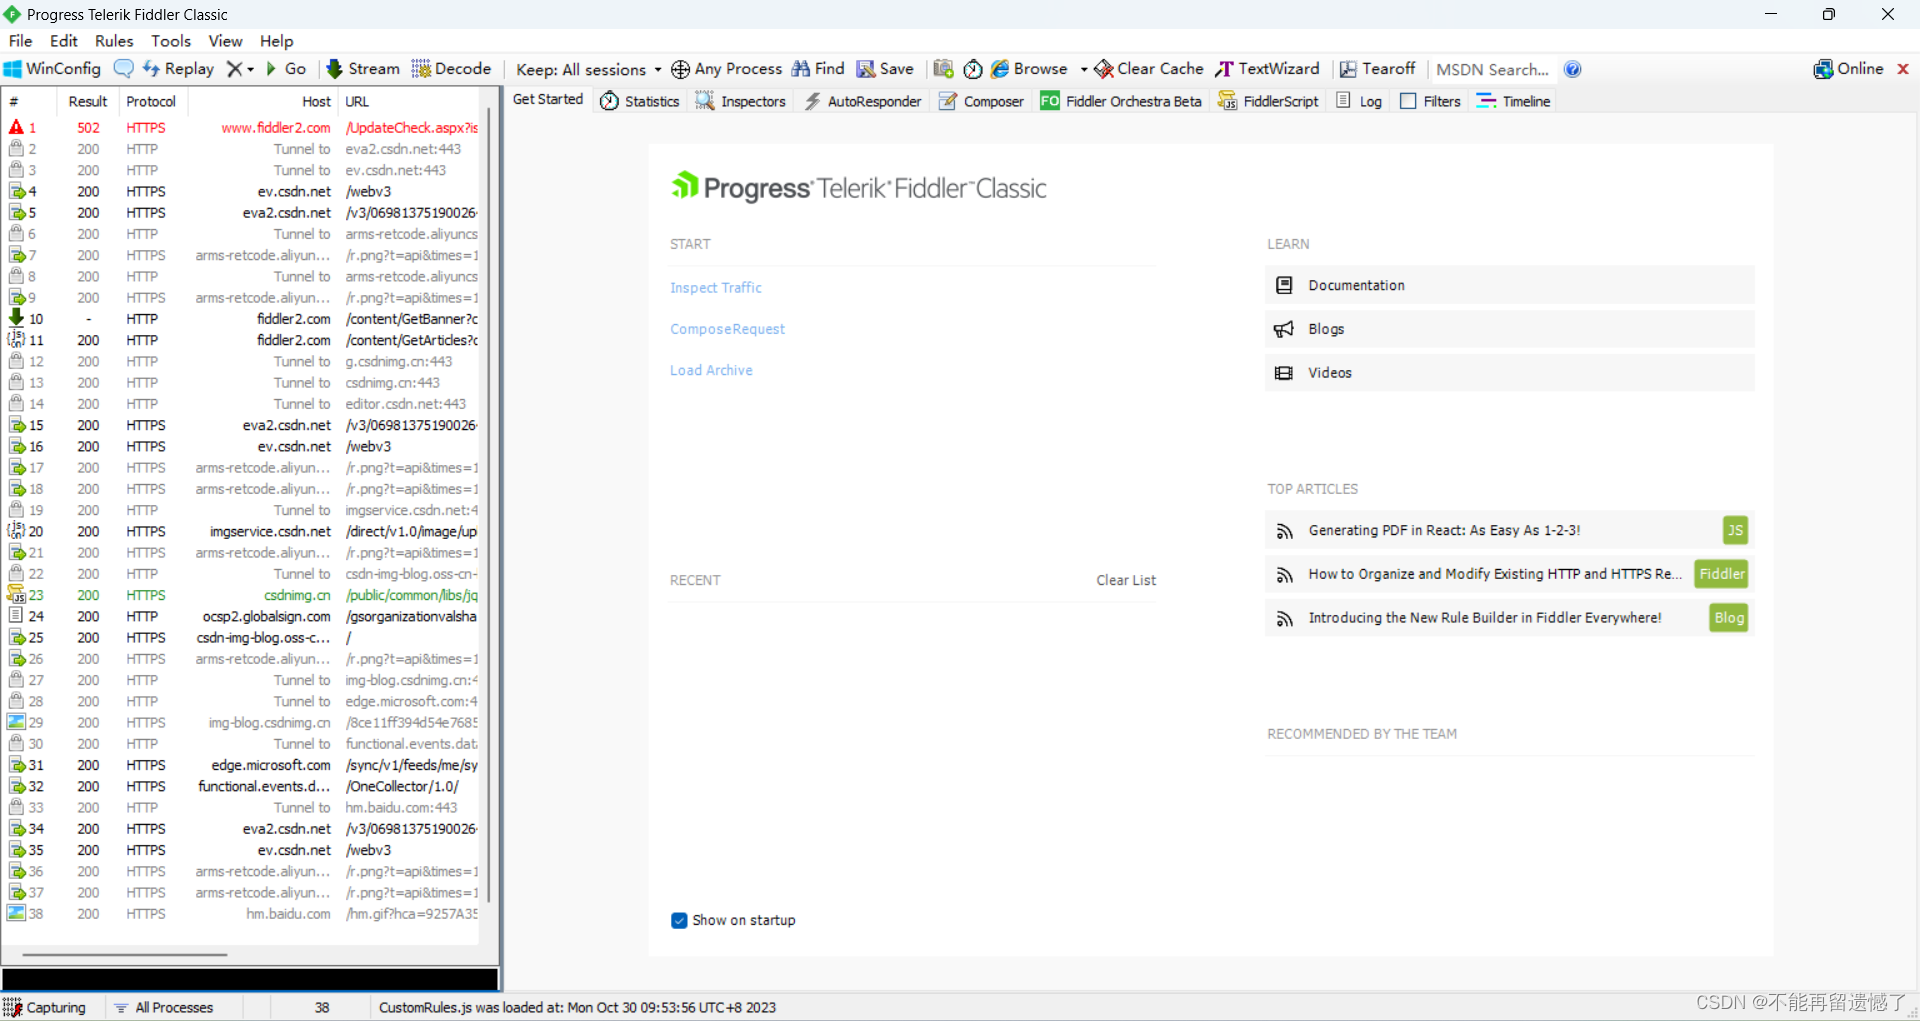This screenshot has width=1920, height=1021.
Task: Click the comment speech bubble icon
Action: (x=123, y=69)
